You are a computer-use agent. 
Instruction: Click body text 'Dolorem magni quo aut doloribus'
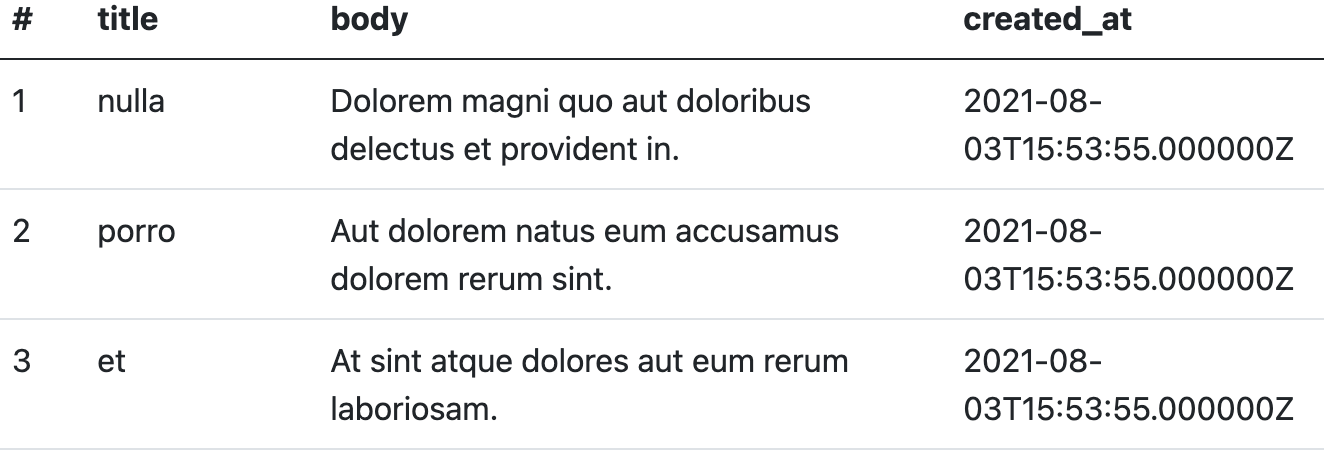coord(570,102)
